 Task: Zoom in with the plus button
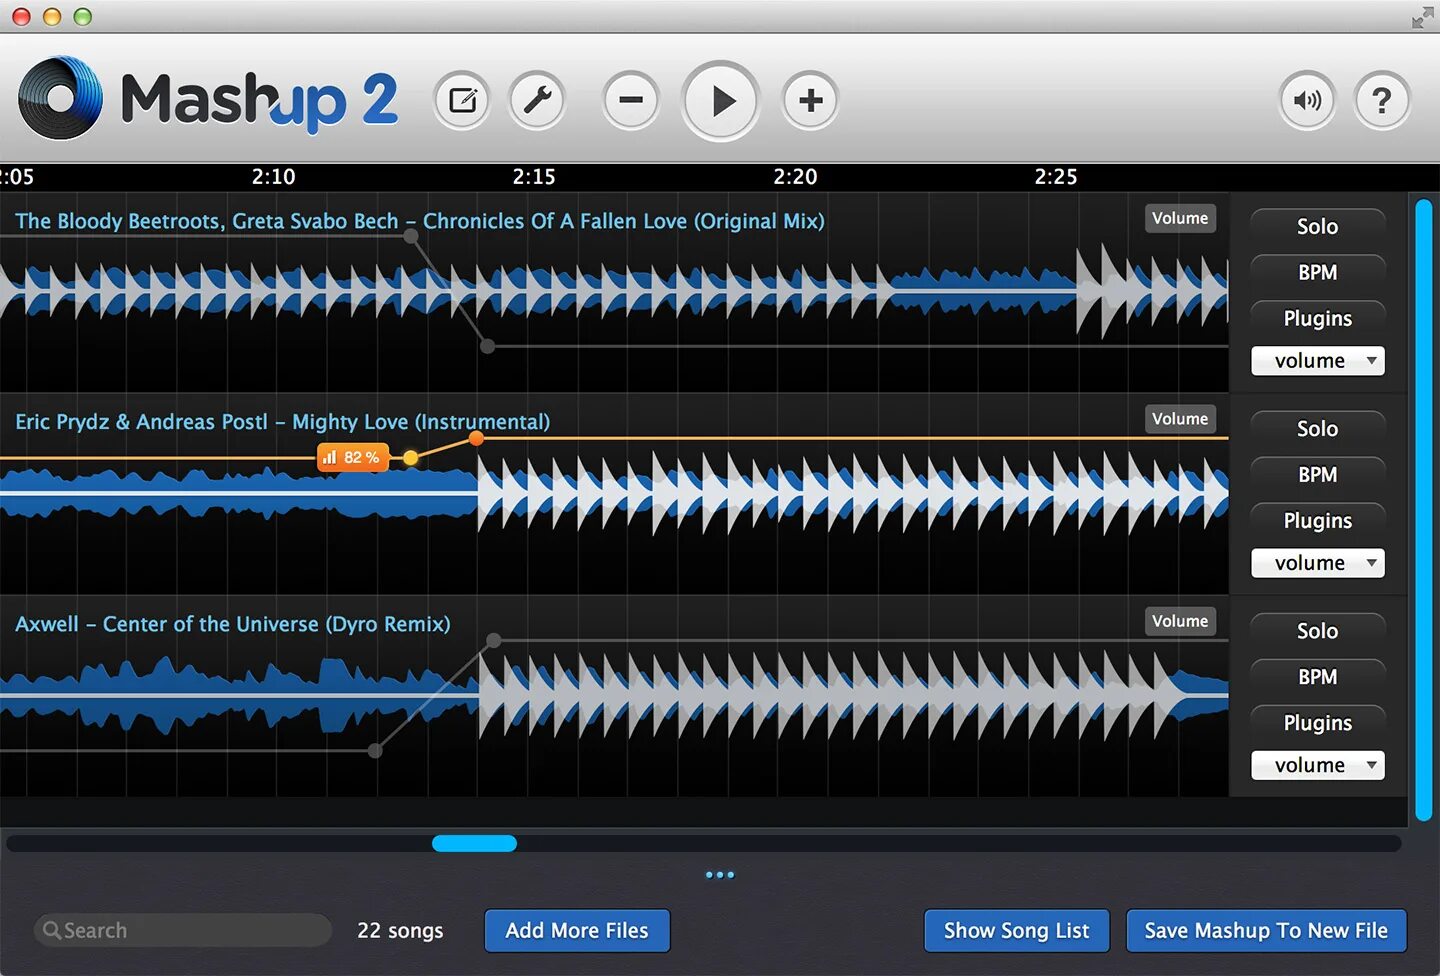point(810,100)
